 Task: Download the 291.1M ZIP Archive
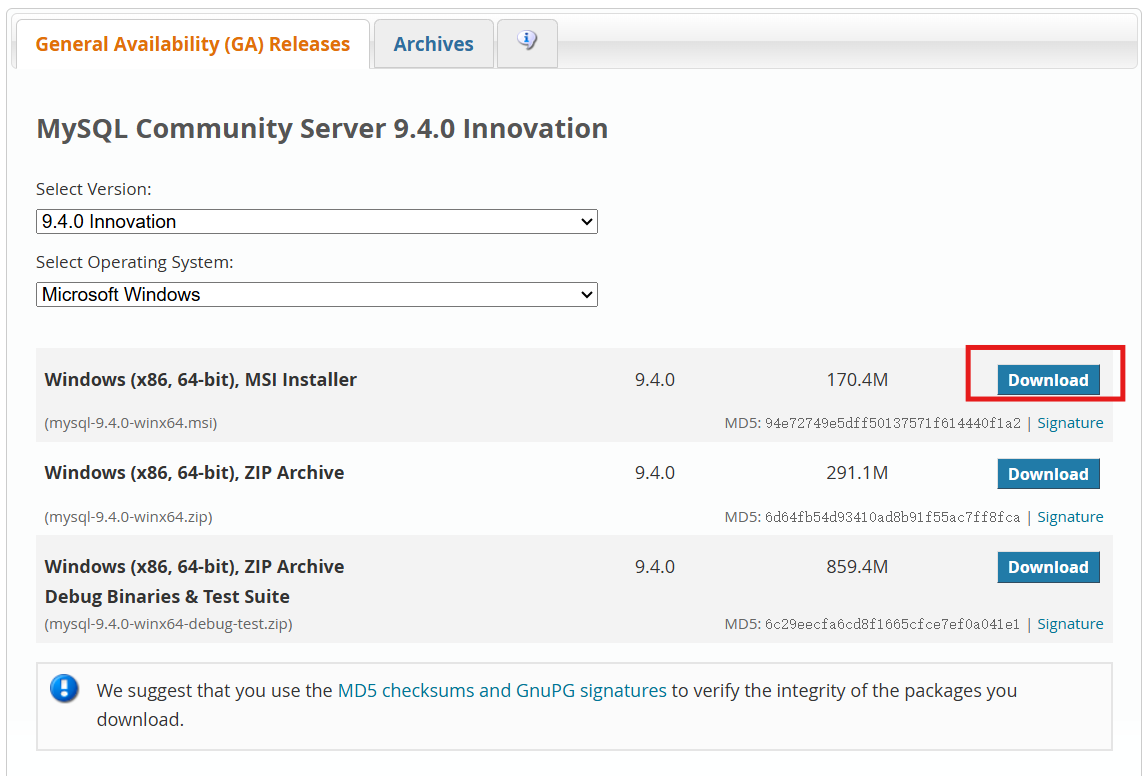pyautogui.click(x=1048, y=474)
